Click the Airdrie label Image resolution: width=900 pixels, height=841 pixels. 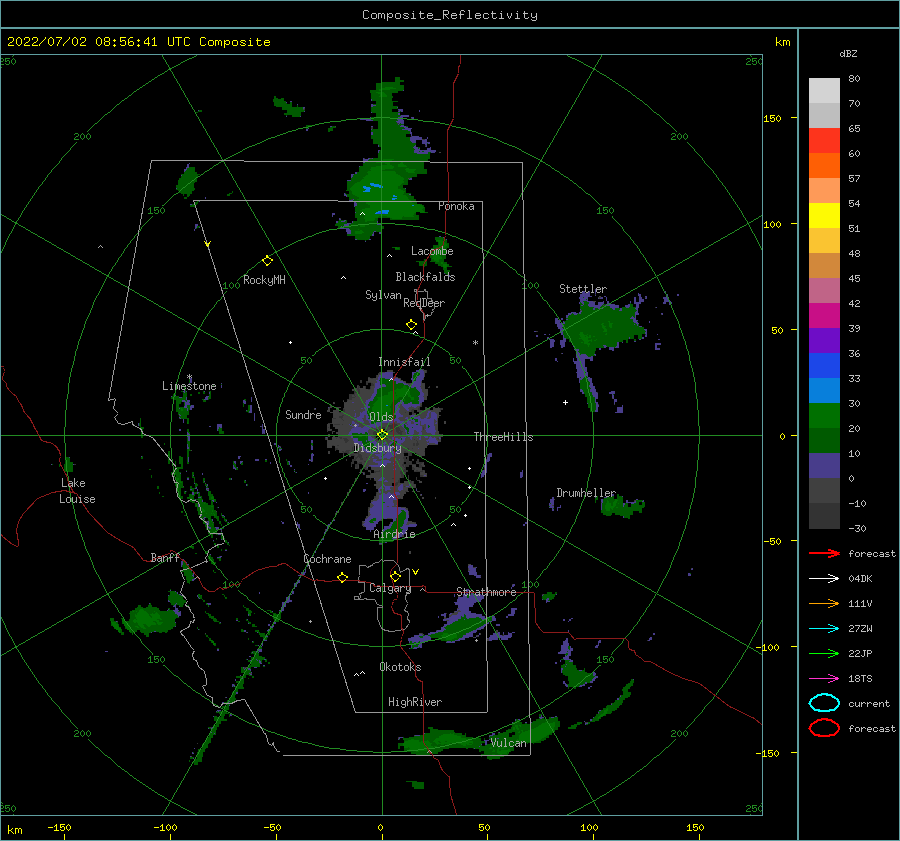[x=394, y=534]
